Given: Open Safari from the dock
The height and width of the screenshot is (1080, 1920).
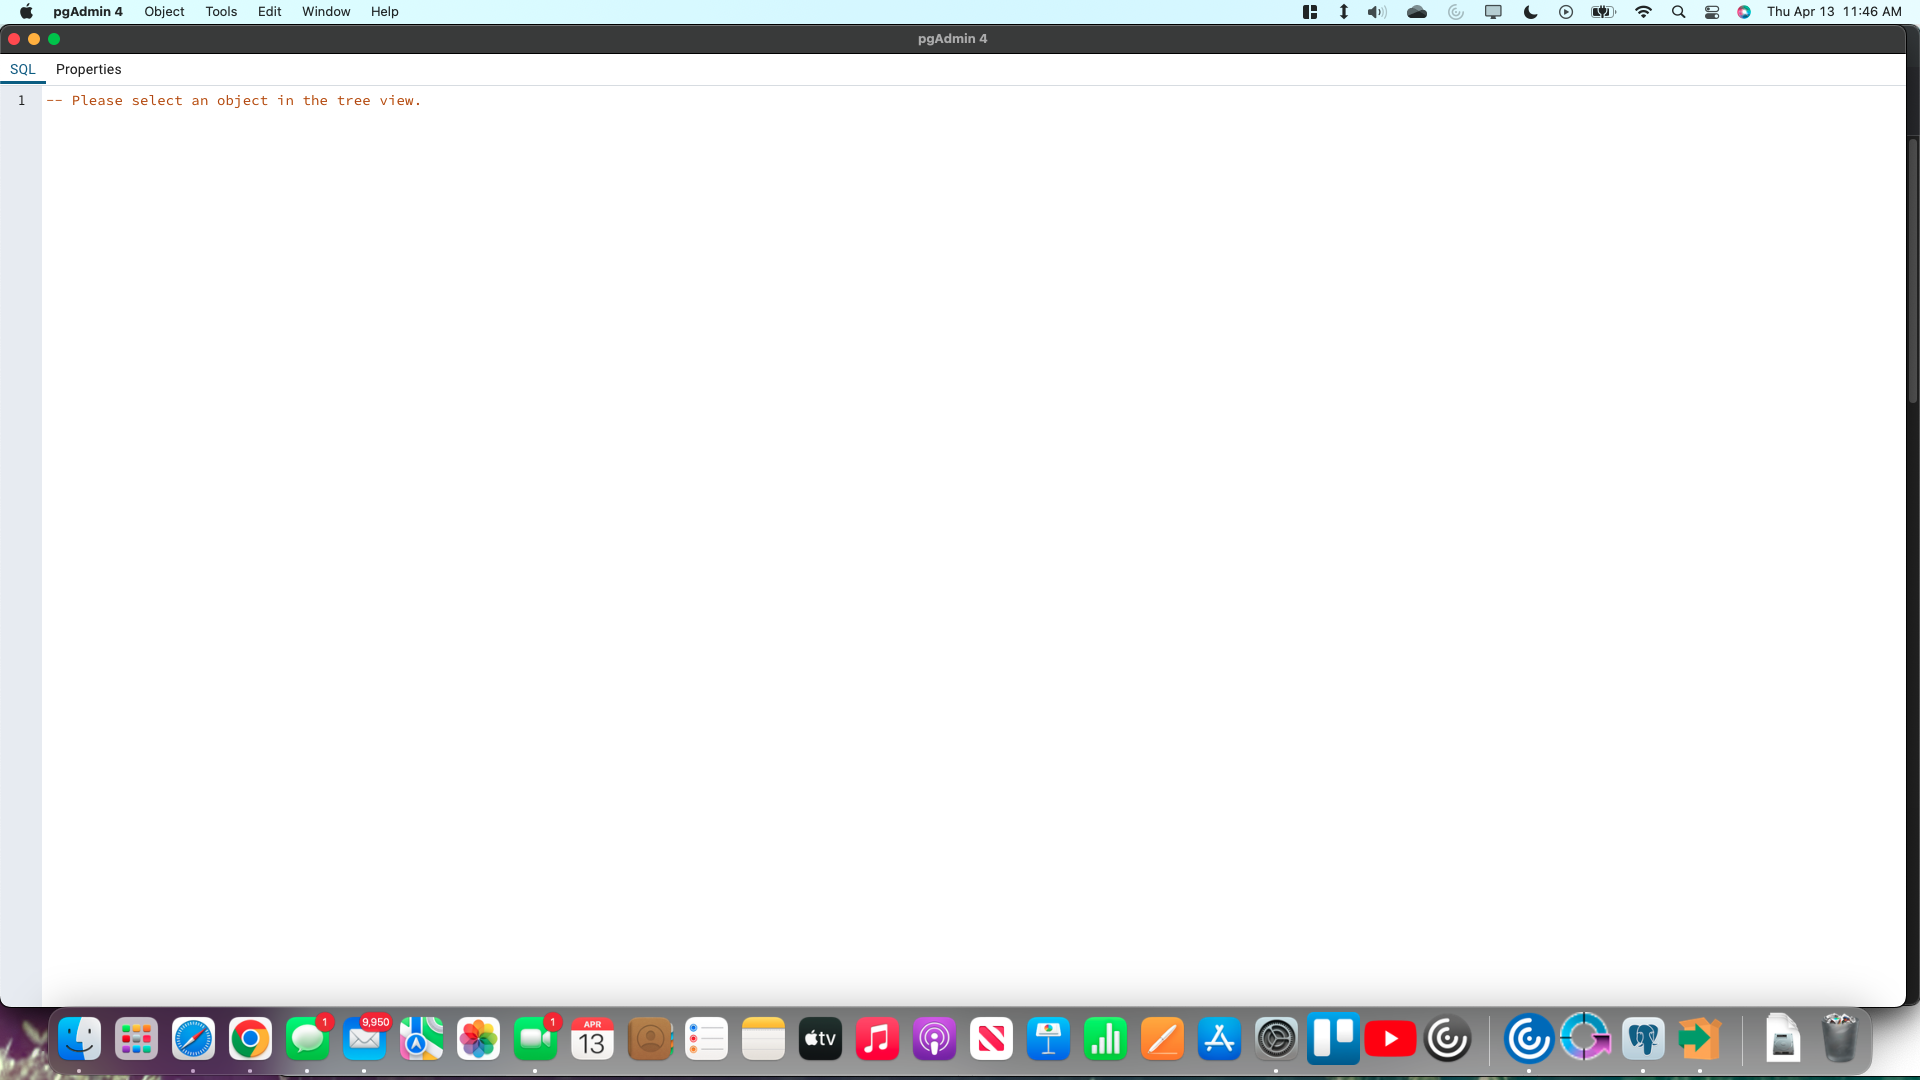Looking at the screenshot, I should pos(193,1040).
